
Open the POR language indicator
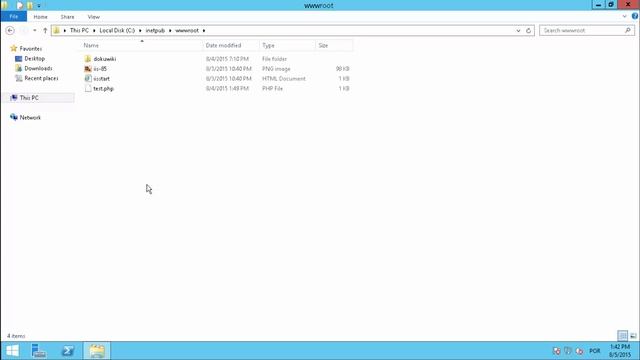pyautogui.click(x=594, y=351)
